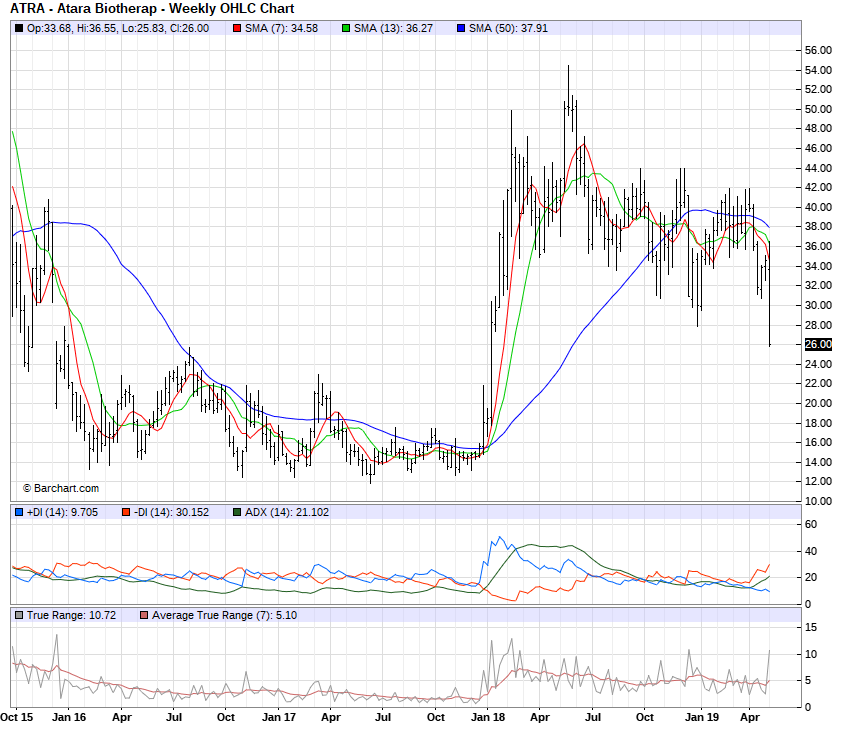Click the Jan 17 date axis label
Screen dimensions: 843x748
coord(278,717)
